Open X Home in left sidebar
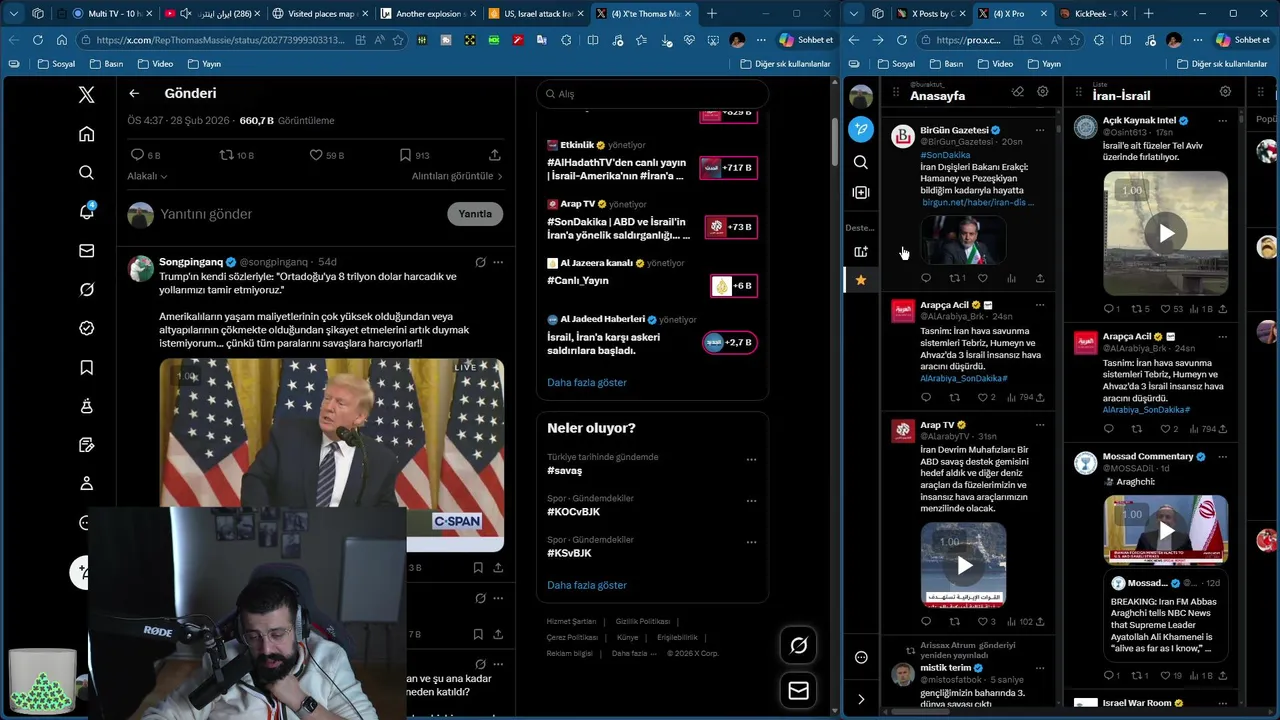Viewport: 1280px width, 720px height. (x=87, y=134)
